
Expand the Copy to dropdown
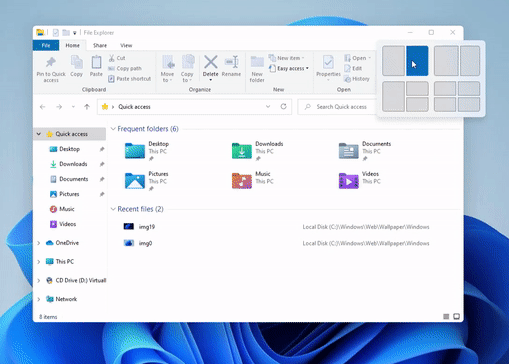point(187,77)
